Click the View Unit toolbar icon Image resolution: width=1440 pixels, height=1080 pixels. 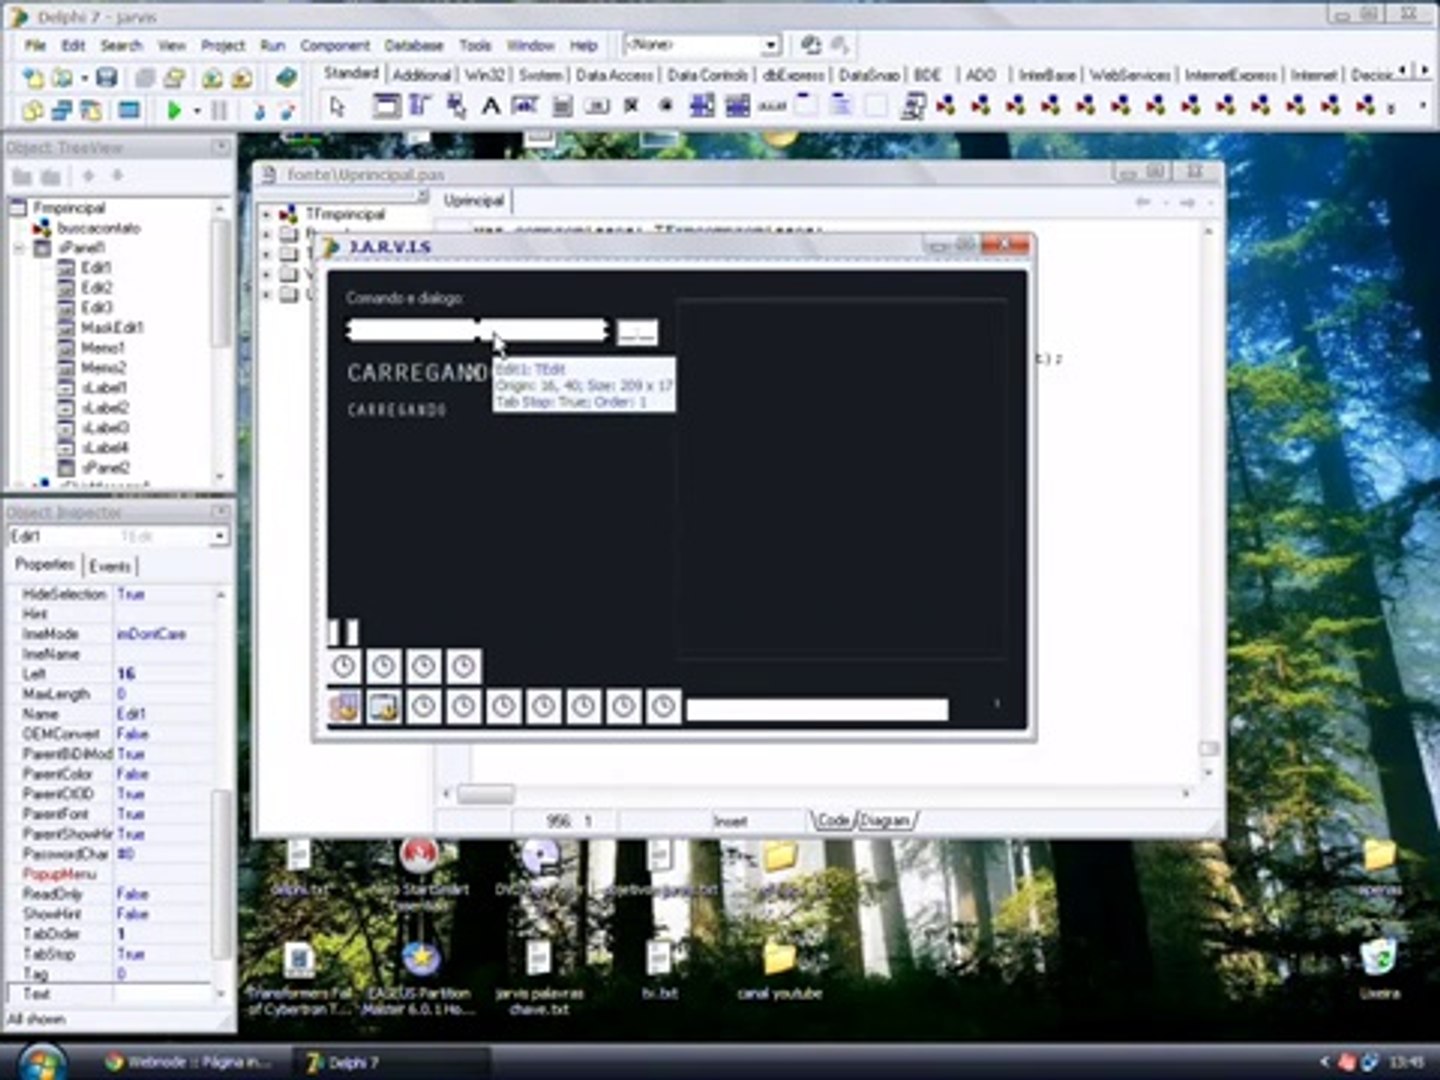point(33,110)
